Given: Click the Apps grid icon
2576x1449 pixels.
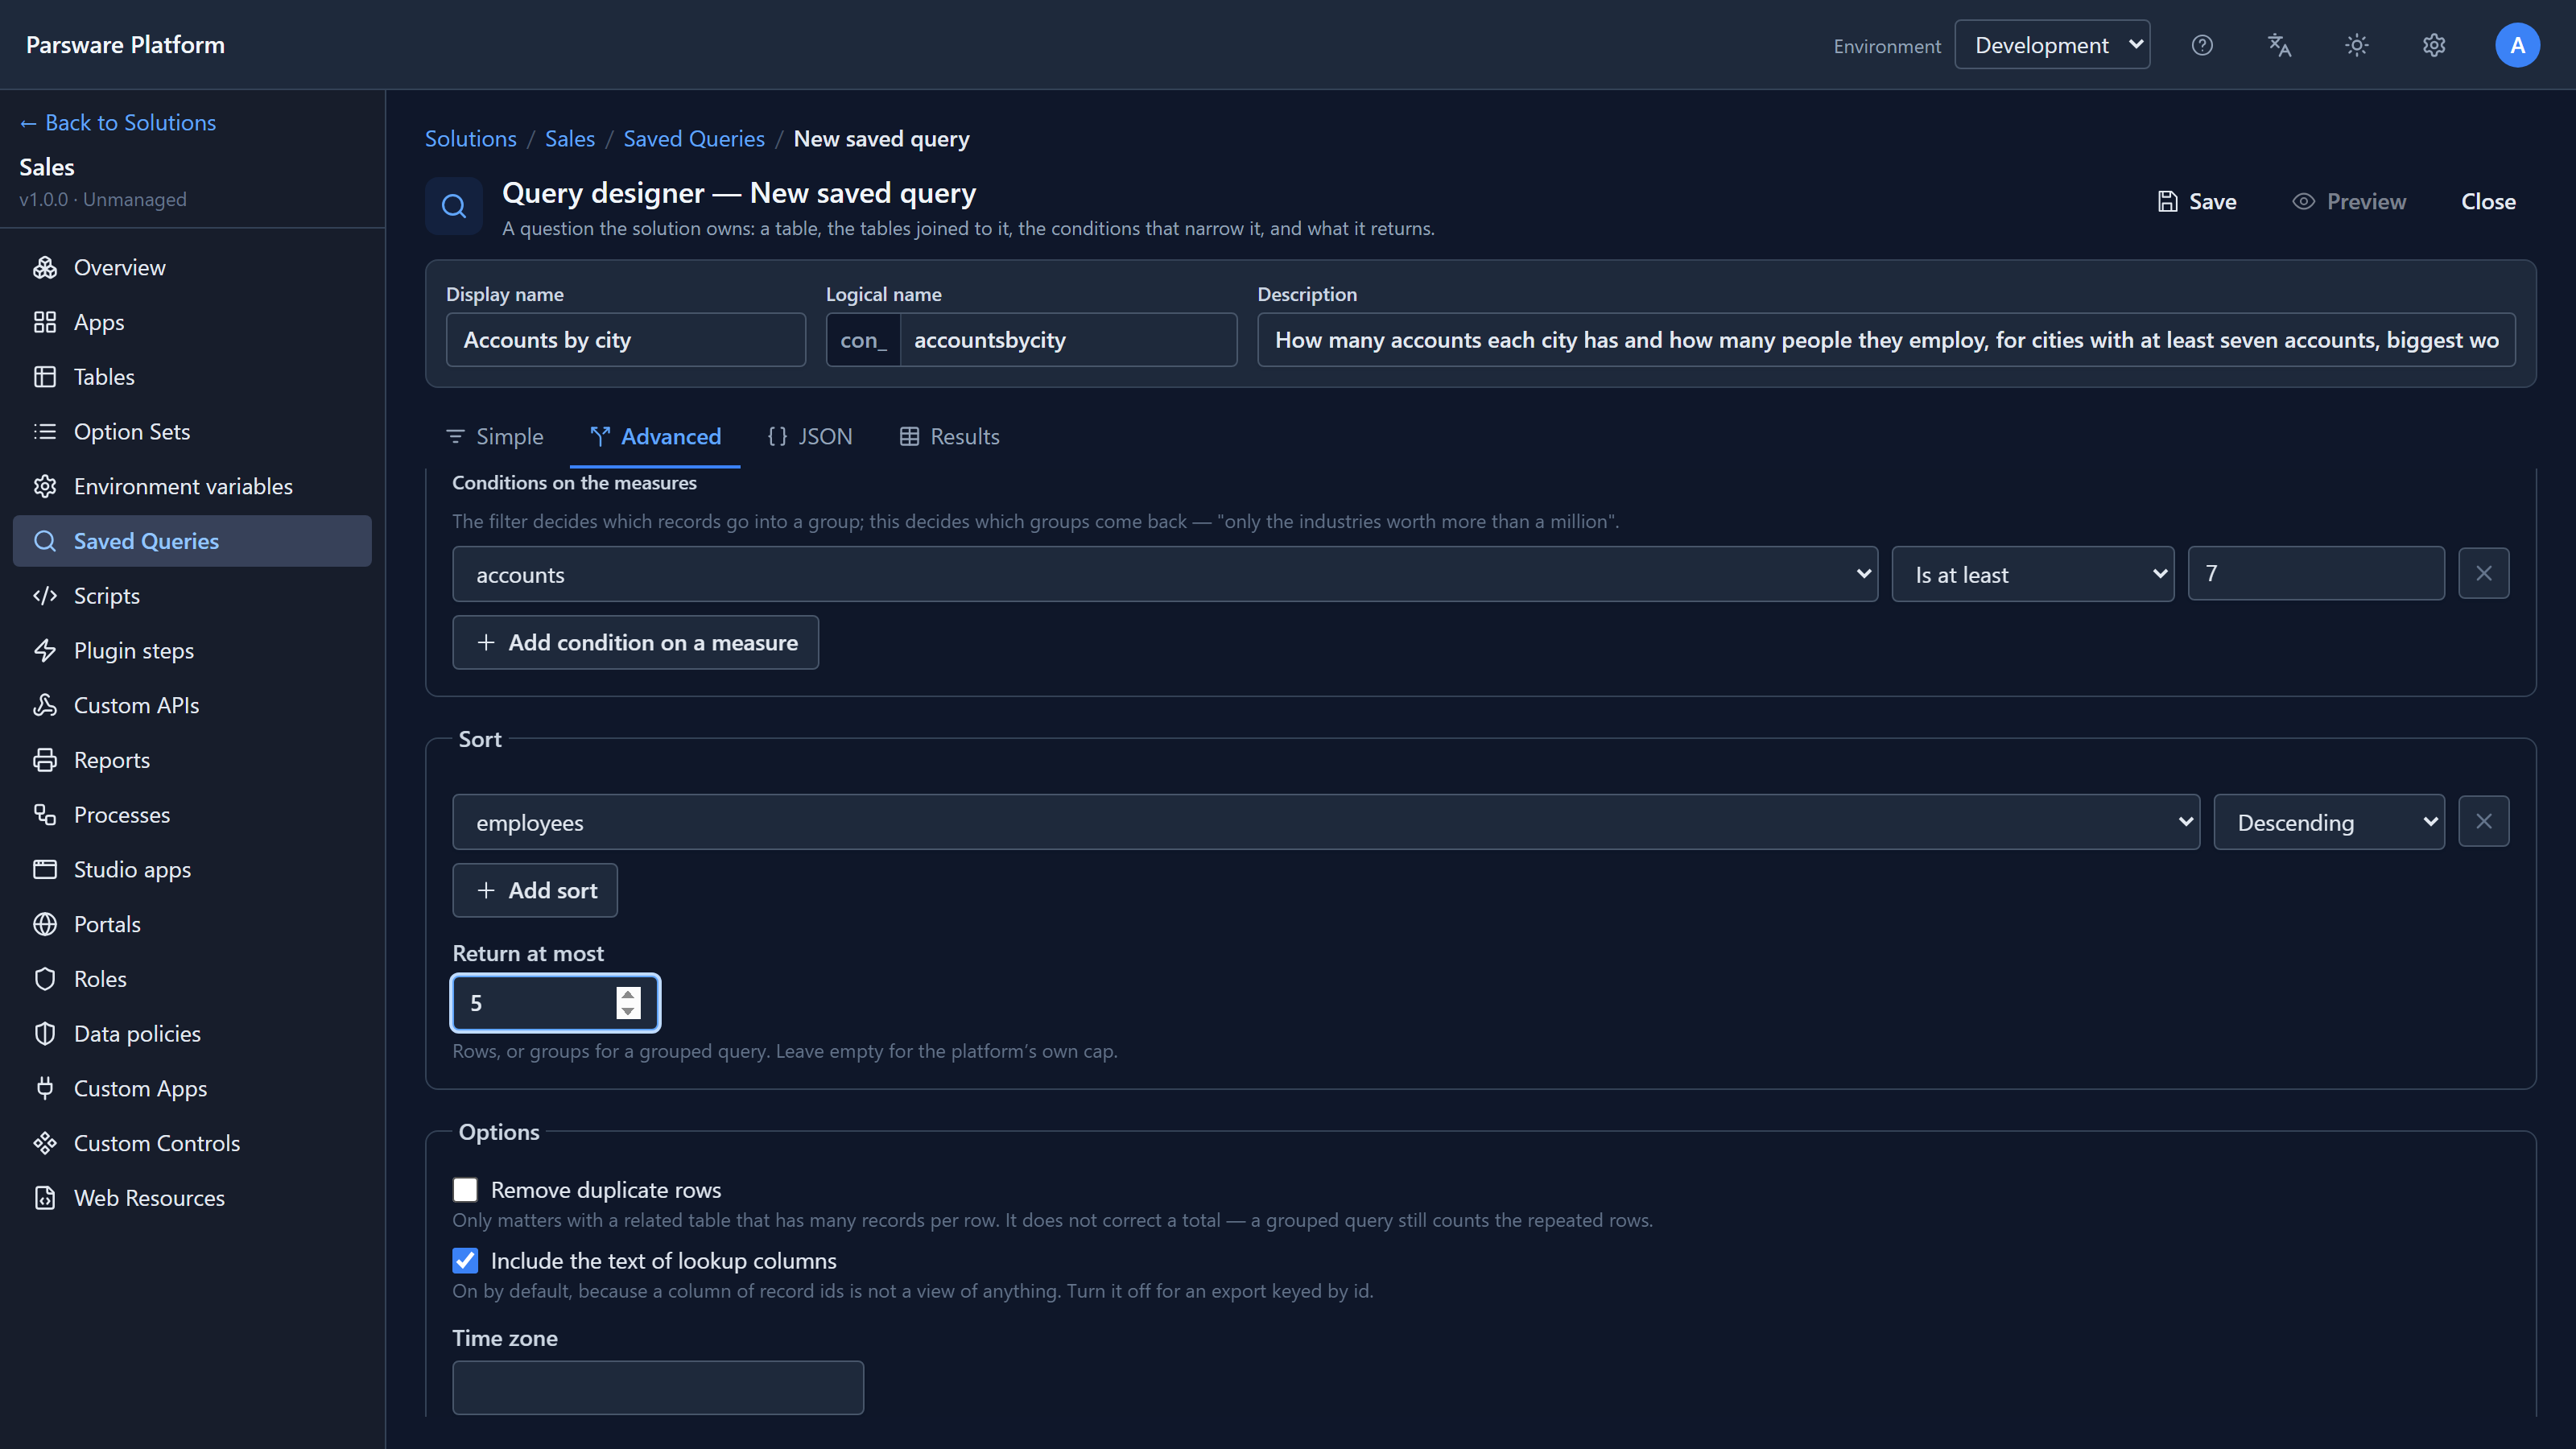Looking at the screenshot, I should point(45,322).
